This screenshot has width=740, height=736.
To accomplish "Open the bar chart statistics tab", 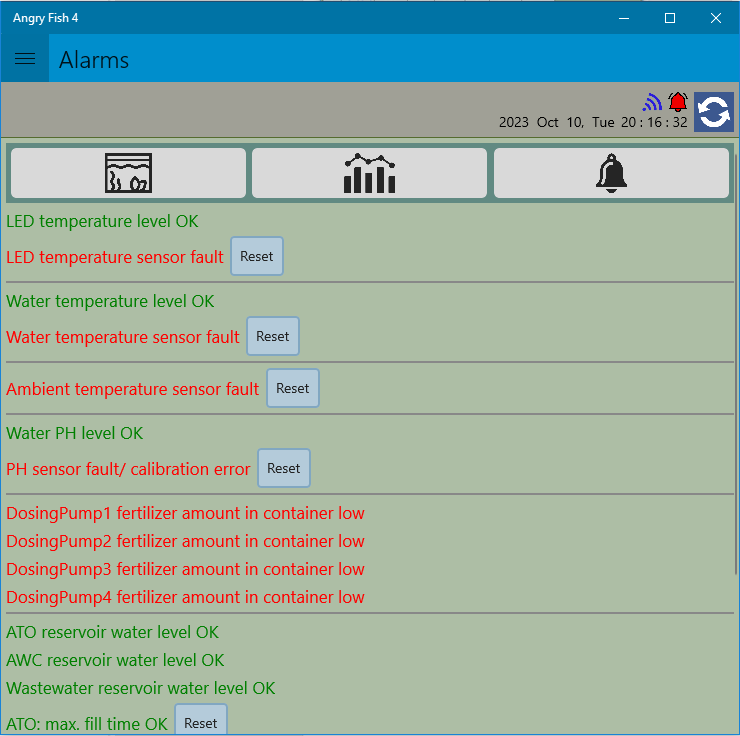I will click(x=370, y=173).
